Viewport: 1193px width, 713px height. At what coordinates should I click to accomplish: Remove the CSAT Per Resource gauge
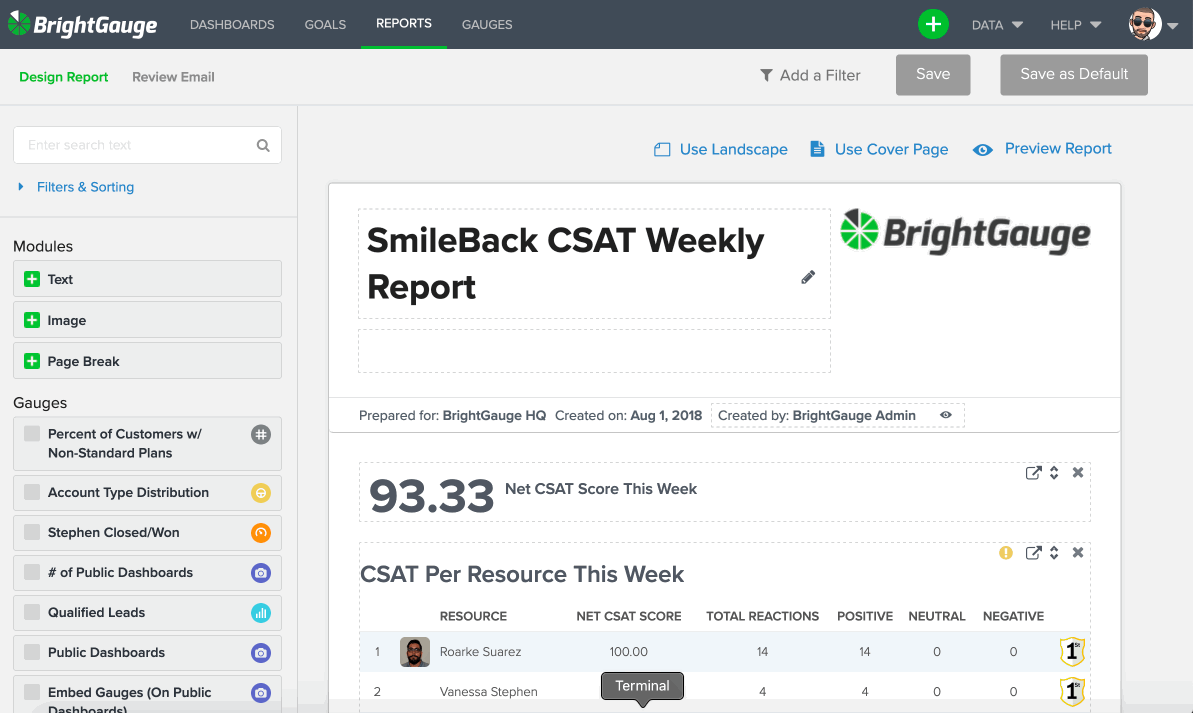[x=1077, y=552]
